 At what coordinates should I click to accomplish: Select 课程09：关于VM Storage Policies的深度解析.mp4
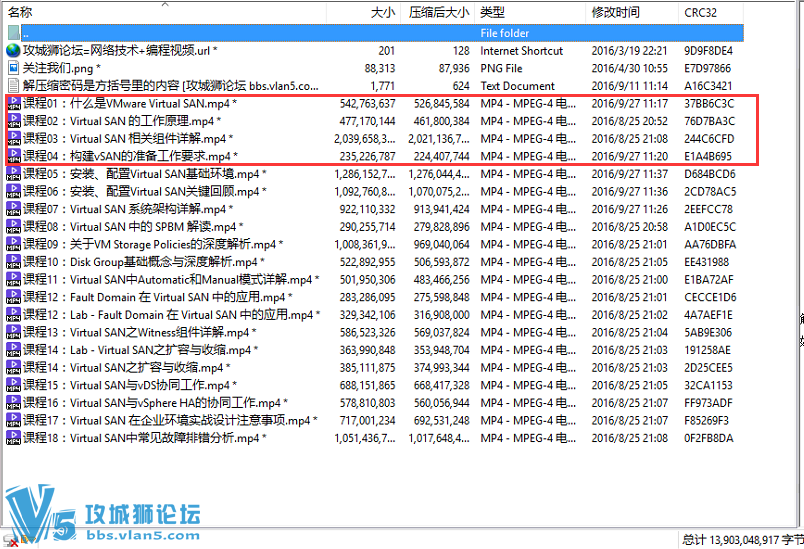click(x=153, y=244)
